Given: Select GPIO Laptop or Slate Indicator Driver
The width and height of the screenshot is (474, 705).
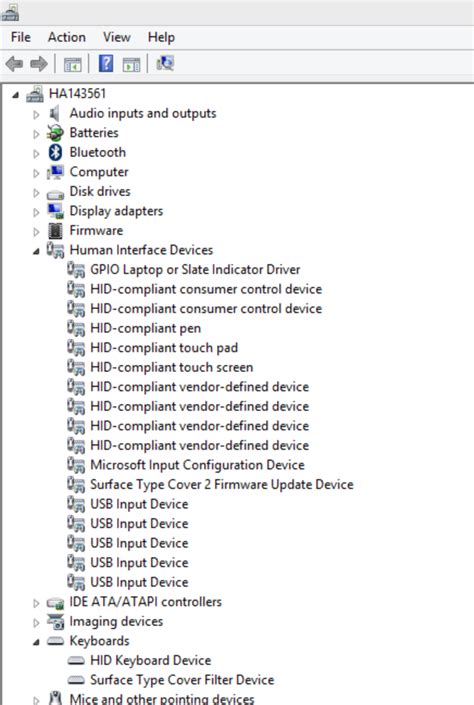Looking at the screenshot, I should [x=195, y=269].
